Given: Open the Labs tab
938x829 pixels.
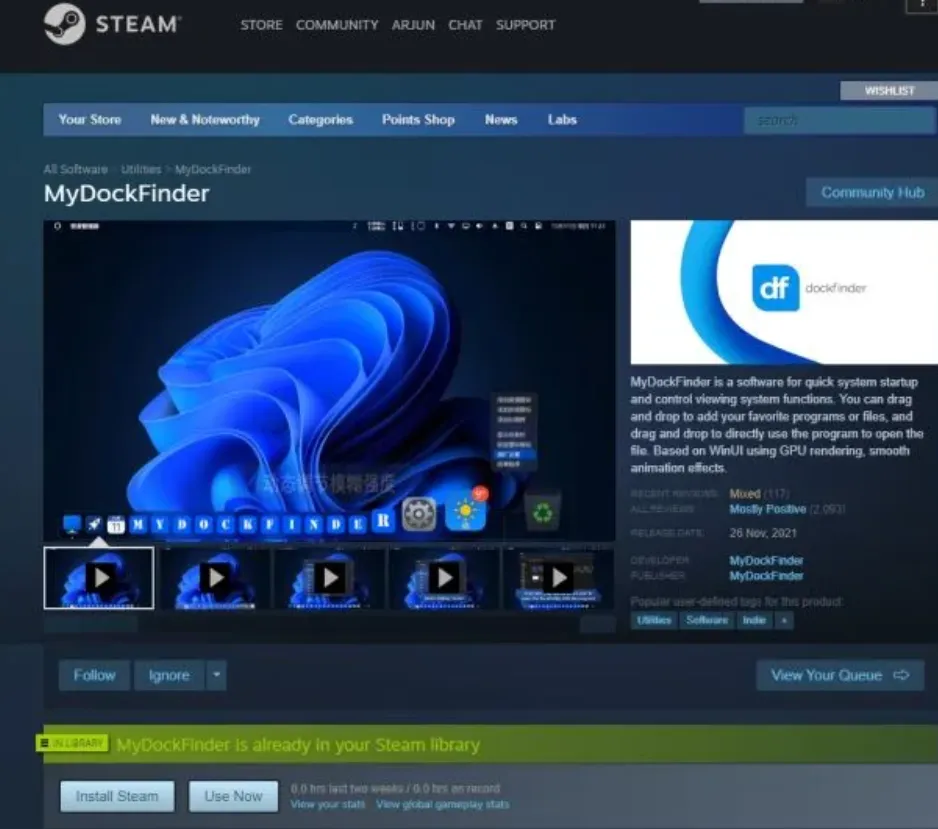Looking at the screenshot, I should tap(562, 120).
